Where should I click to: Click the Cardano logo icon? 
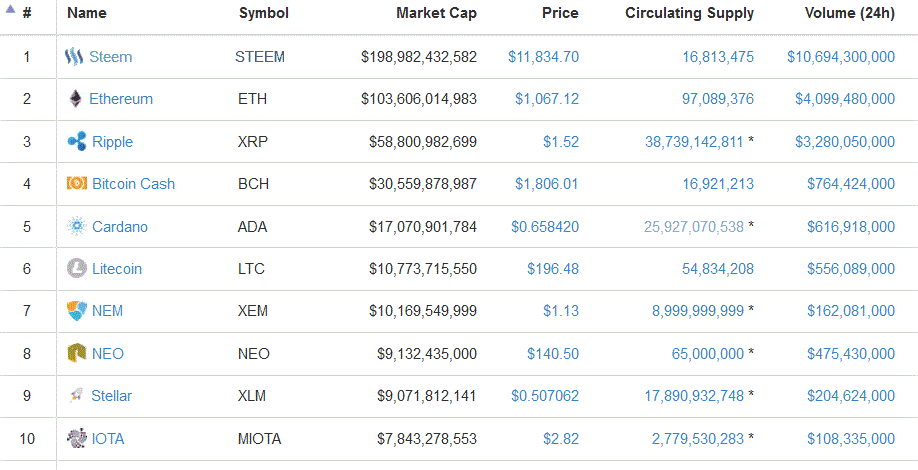click(x=77, y=226)
